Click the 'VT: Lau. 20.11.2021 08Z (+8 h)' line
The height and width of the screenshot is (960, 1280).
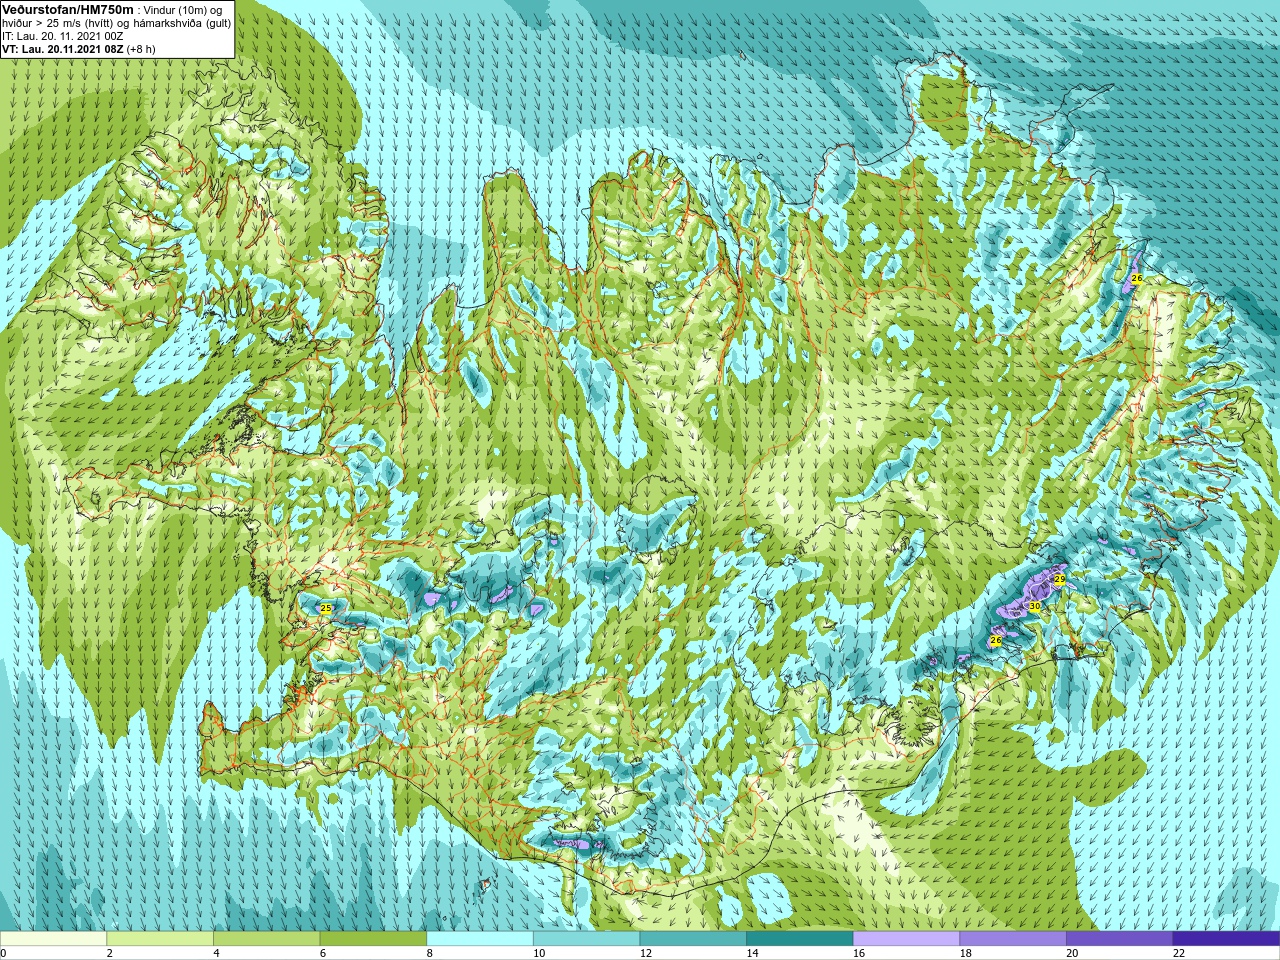pyautogui.click(x=79, y=49)
